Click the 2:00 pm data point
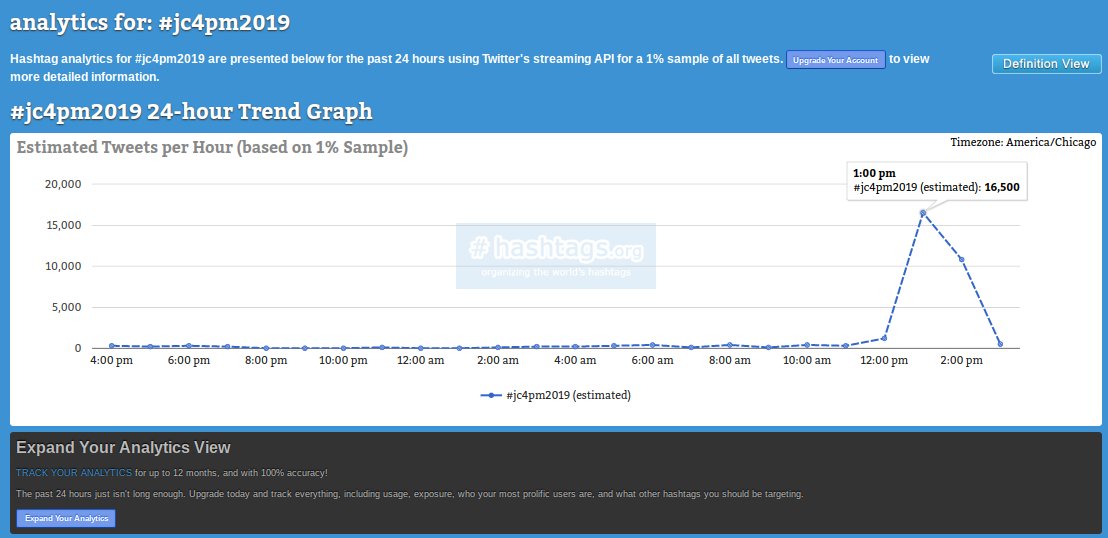 point(961,259)
